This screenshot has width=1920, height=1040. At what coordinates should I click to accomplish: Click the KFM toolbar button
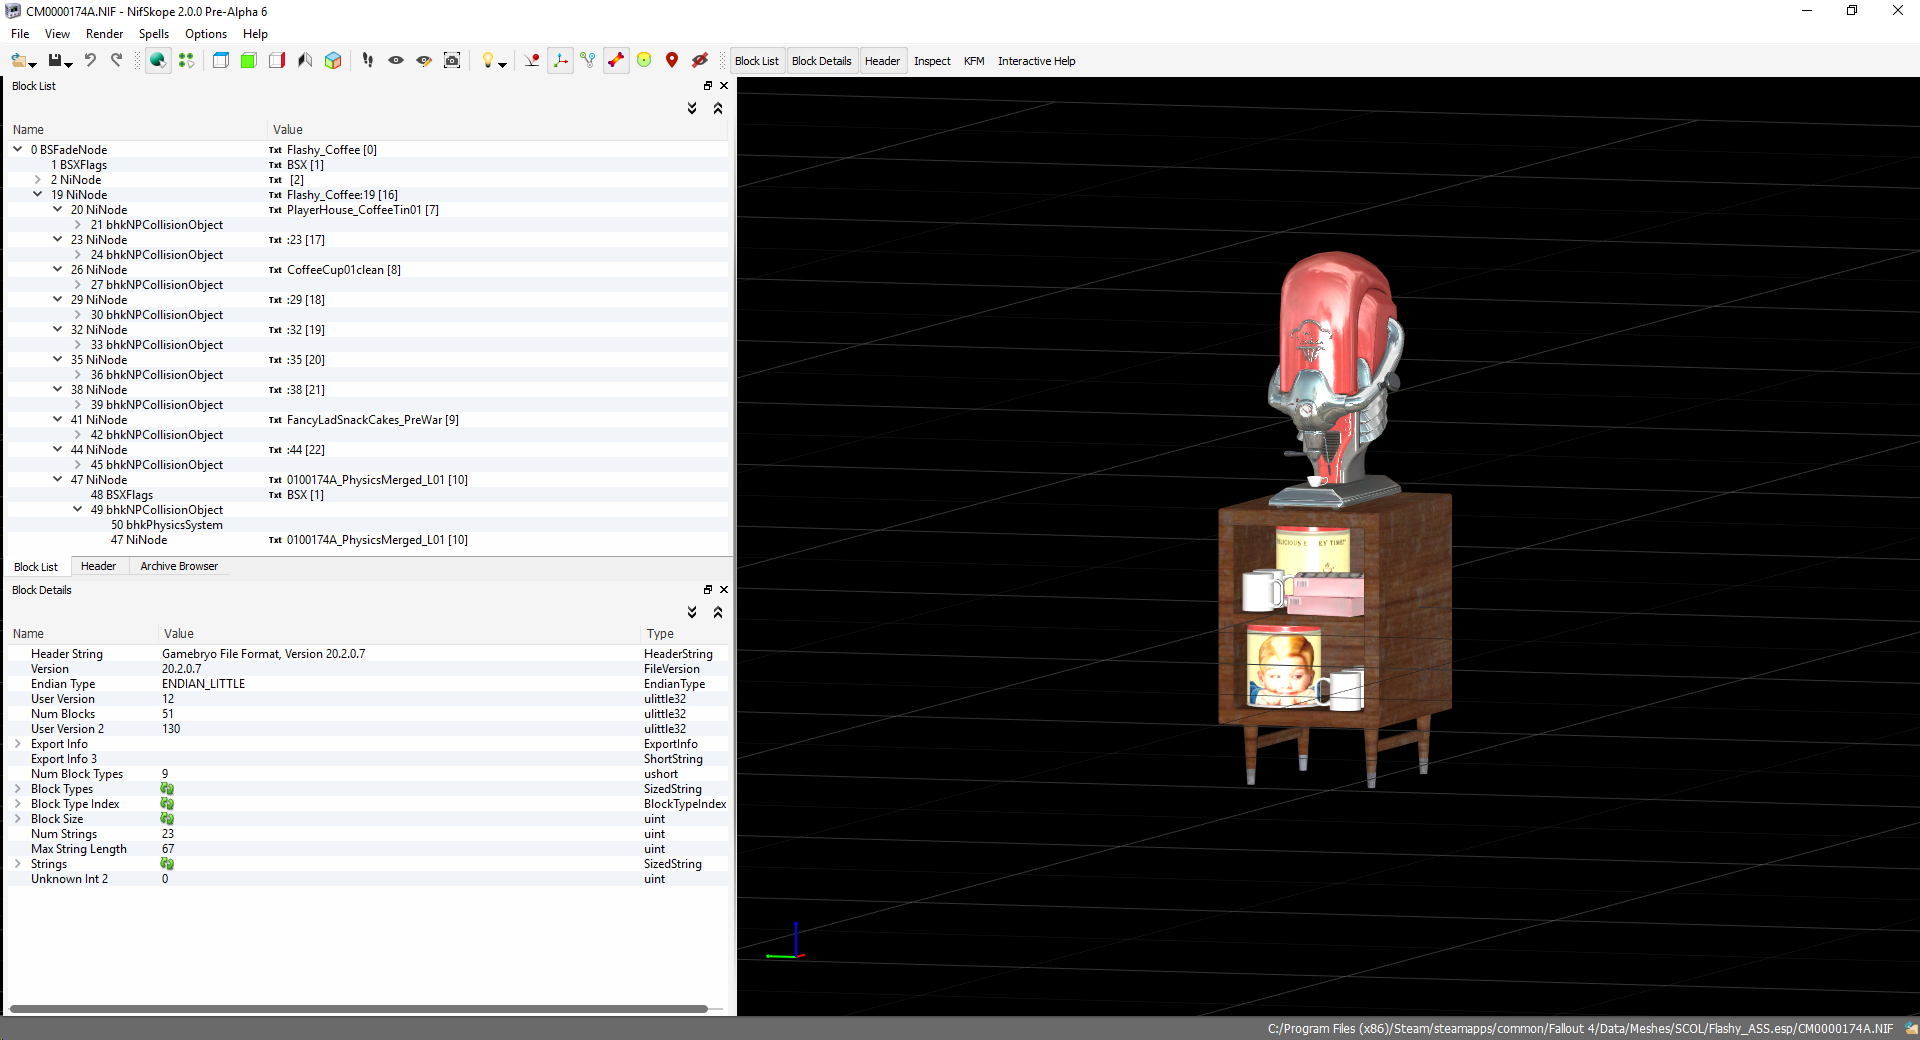[x=974, y=61]
